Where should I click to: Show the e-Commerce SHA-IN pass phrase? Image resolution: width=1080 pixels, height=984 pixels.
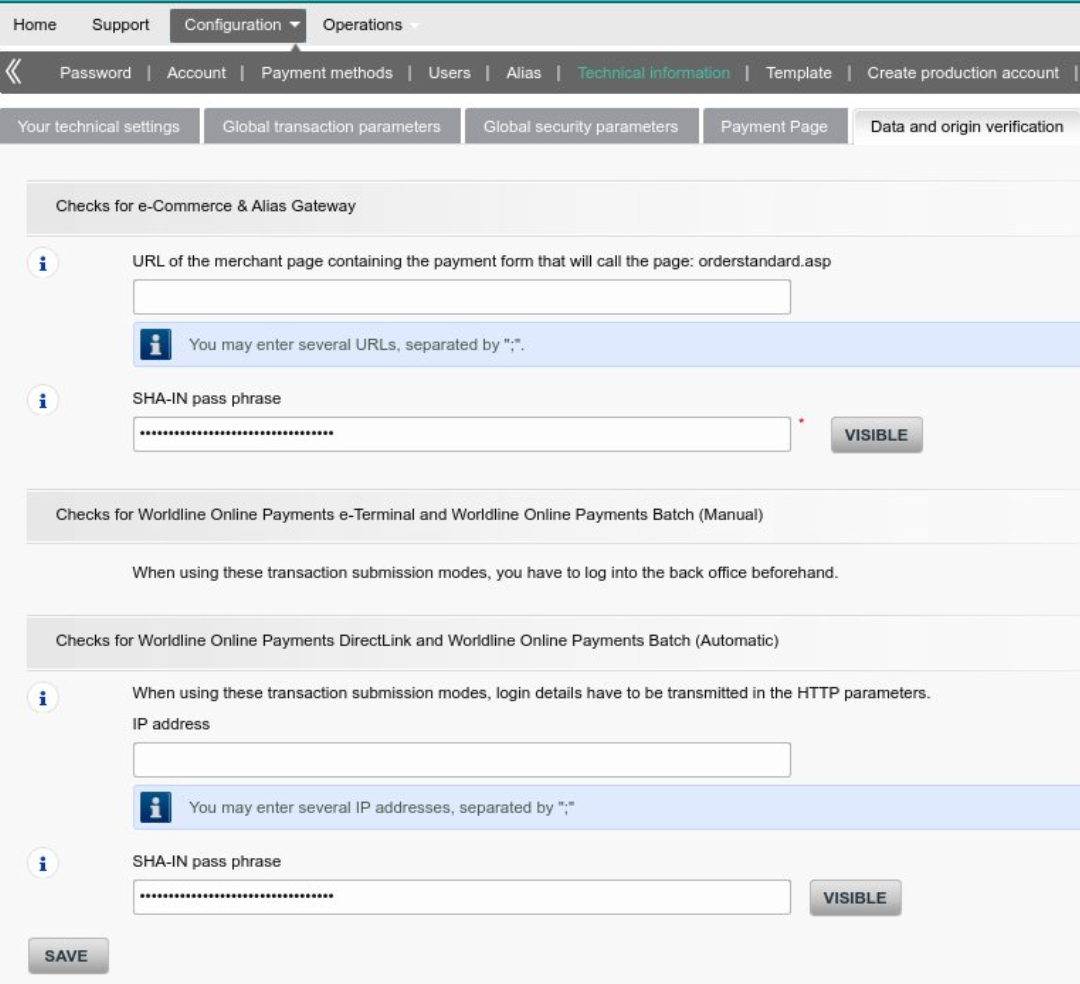[x=876, y=435]
